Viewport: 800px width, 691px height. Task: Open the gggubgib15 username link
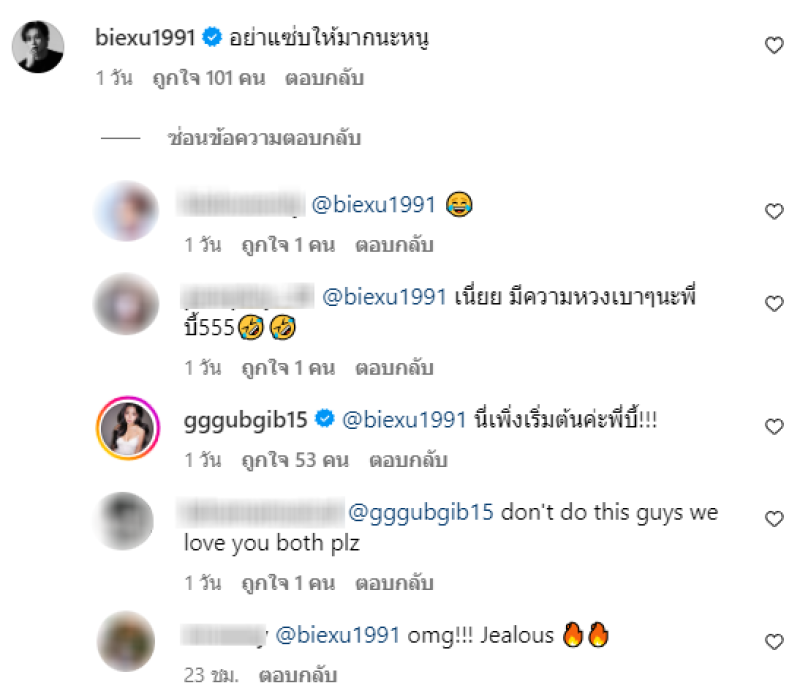(x=245, y=420)
